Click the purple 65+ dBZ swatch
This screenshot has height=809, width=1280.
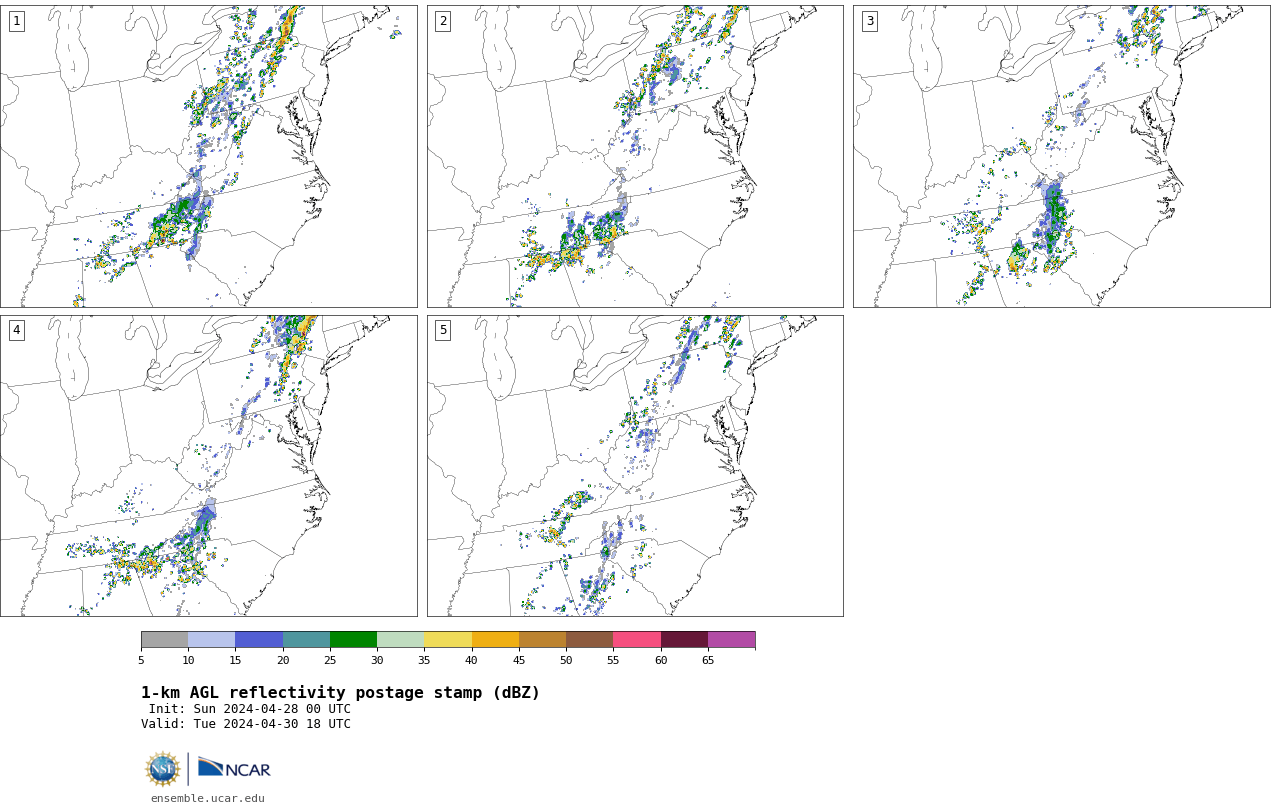pyautogui.click(x=731, y=640)
